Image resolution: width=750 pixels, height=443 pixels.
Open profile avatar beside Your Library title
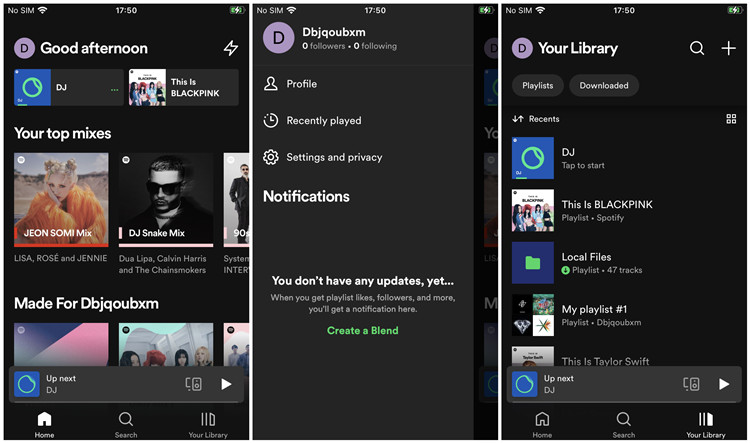click(522, 48)
